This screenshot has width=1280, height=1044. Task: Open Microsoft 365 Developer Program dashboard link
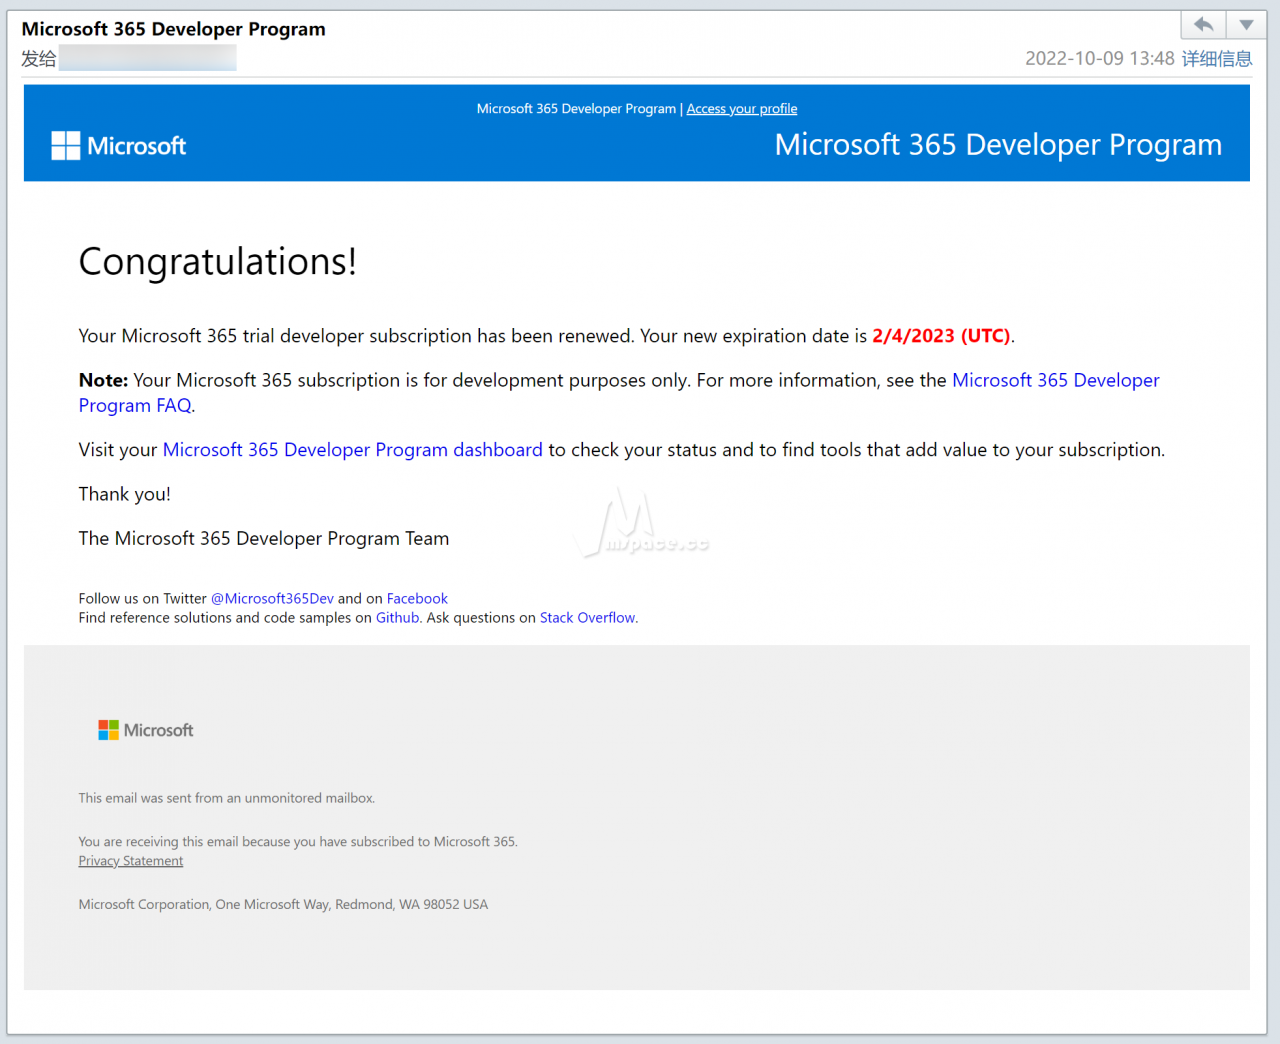(352, 450)
